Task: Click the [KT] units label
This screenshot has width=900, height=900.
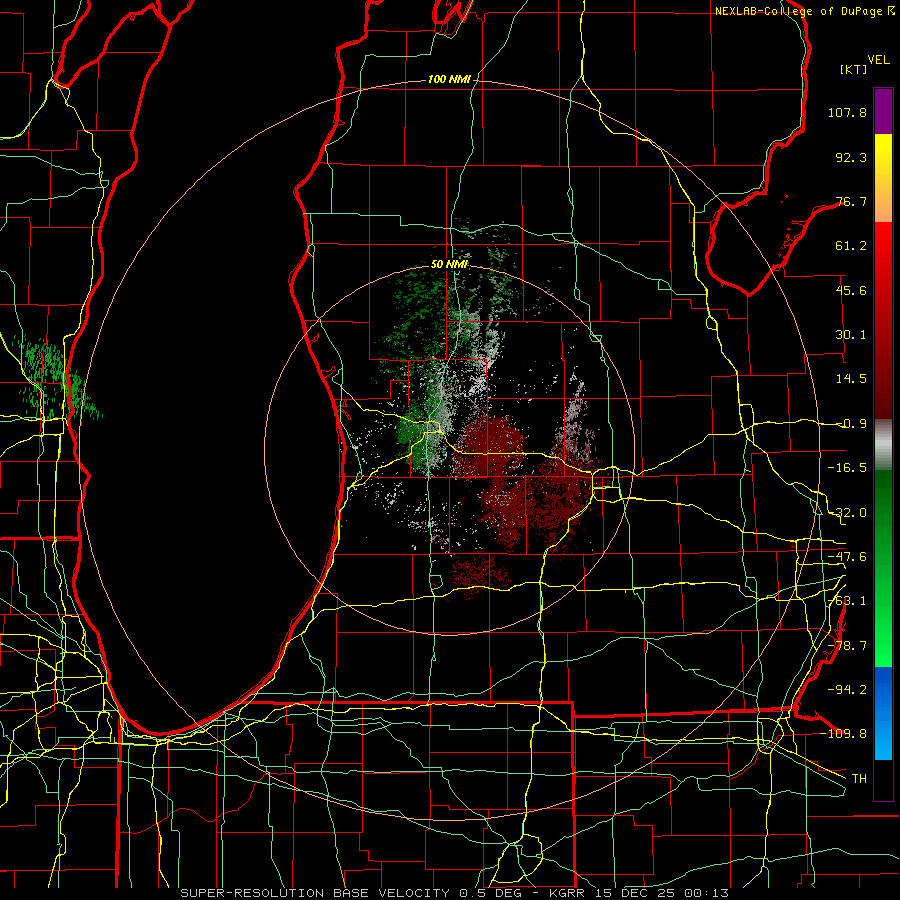Action: (854, 69)
